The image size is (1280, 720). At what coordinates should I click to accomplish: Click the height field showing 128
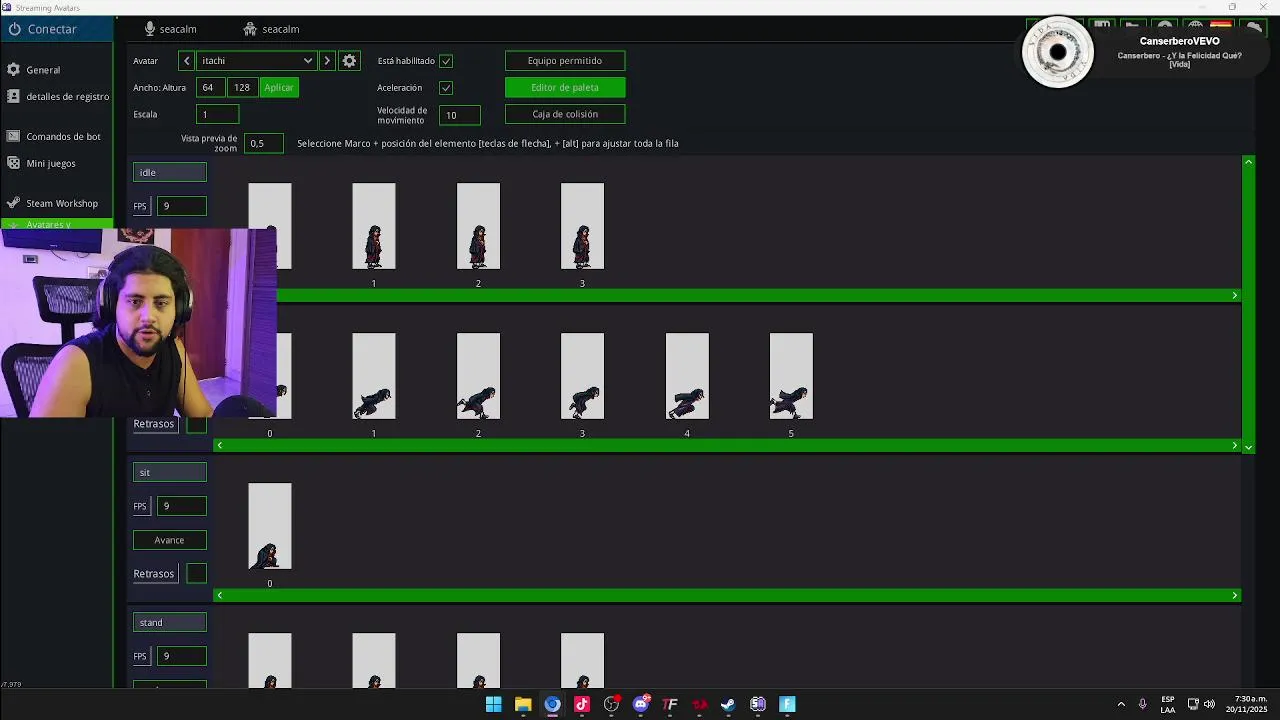tap(242, 88)
